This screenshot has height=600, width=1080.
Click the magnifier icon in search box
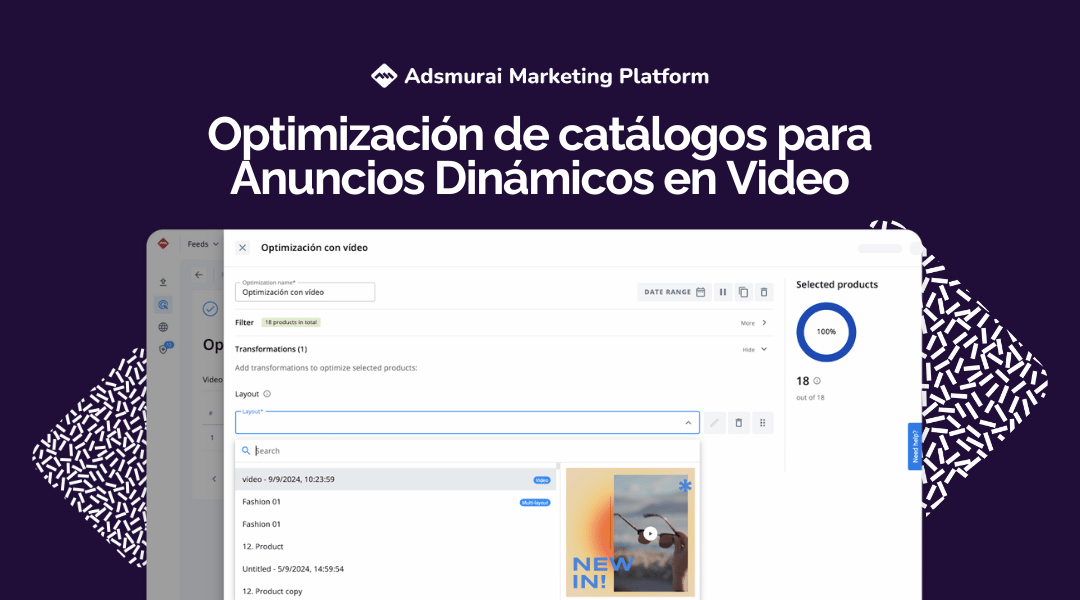click(245, 451)
